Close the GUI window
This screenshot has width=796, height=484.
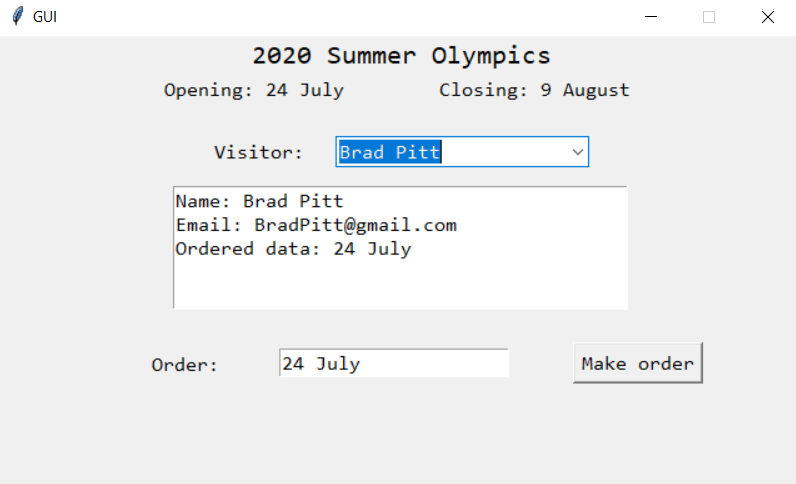point(768,17)
